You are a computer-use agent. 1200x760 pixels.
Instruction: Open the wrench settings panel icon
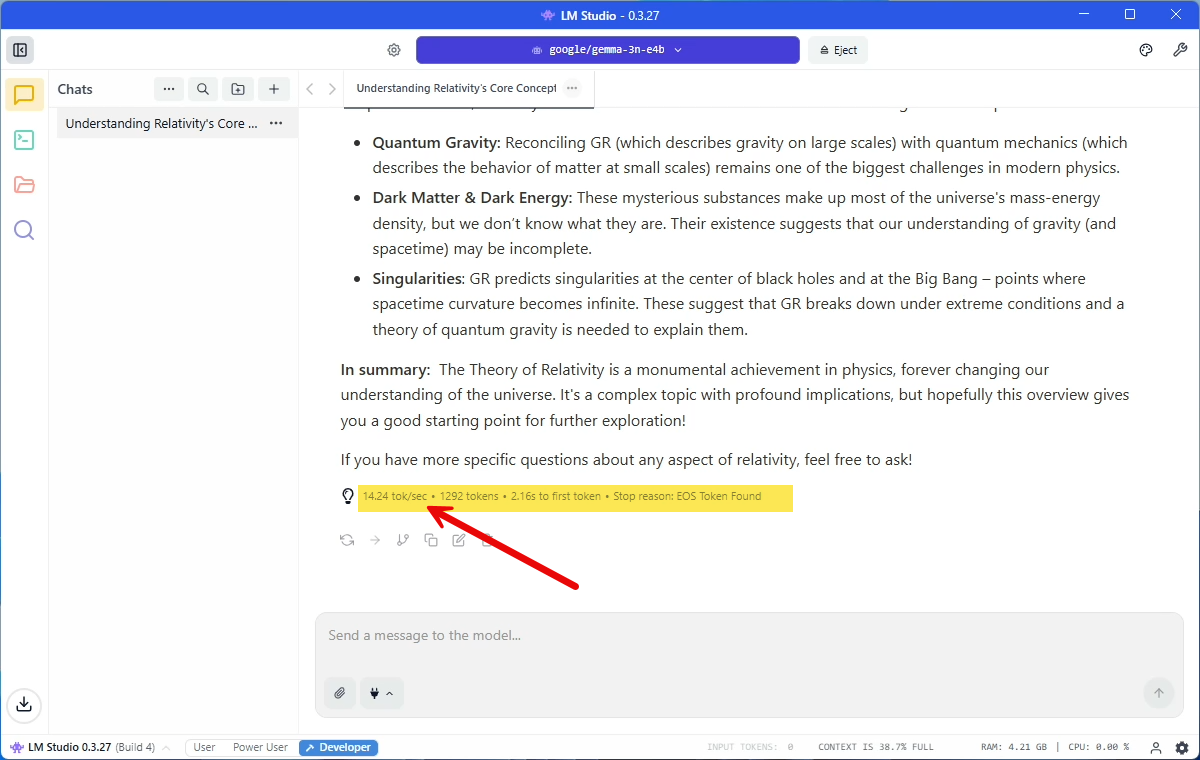point(1180,50)
